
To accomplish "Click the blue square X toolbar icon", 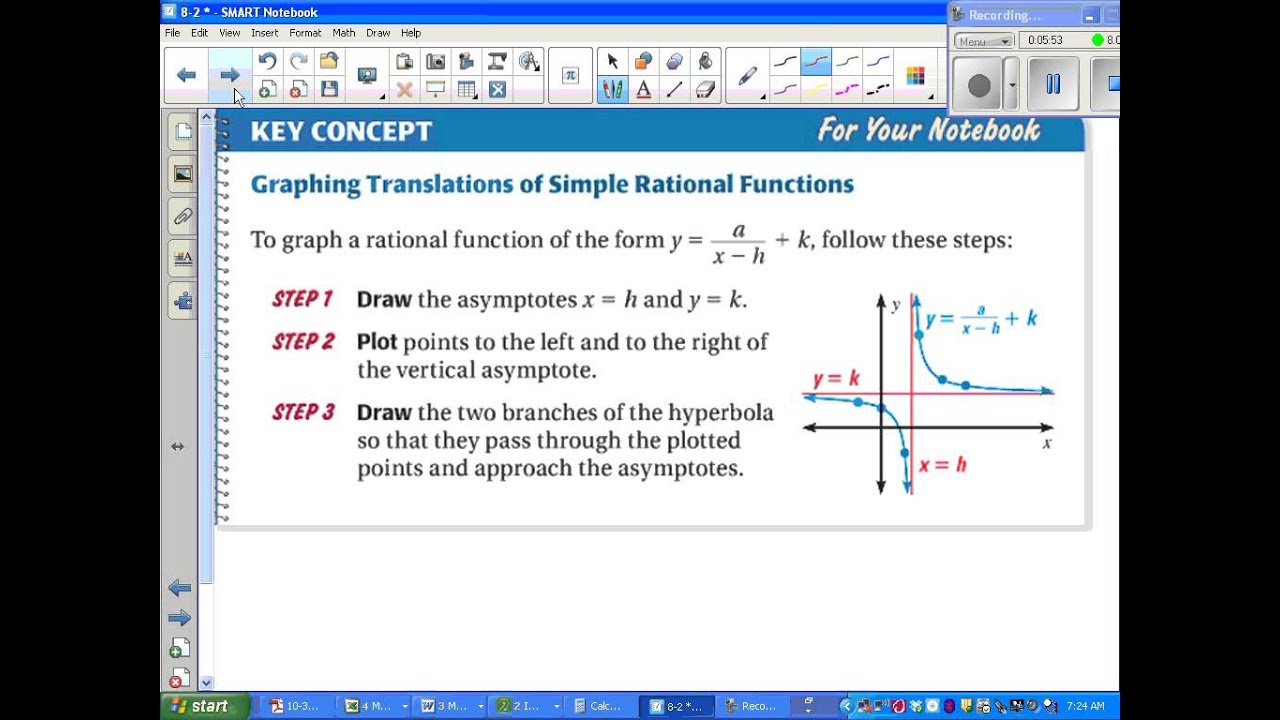I will click(497, 90).
